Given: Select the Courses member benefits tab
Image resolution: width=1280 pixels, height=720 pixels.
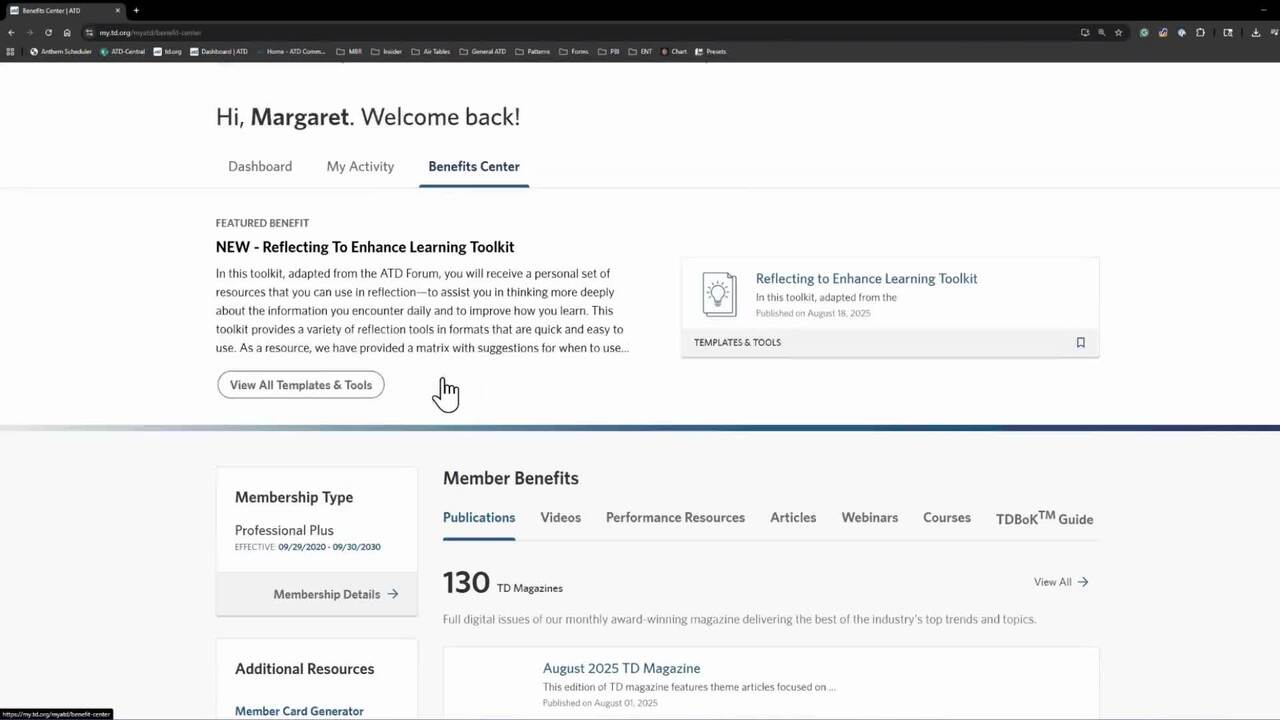Looking at the screenshot, I should tap(947, 517).
